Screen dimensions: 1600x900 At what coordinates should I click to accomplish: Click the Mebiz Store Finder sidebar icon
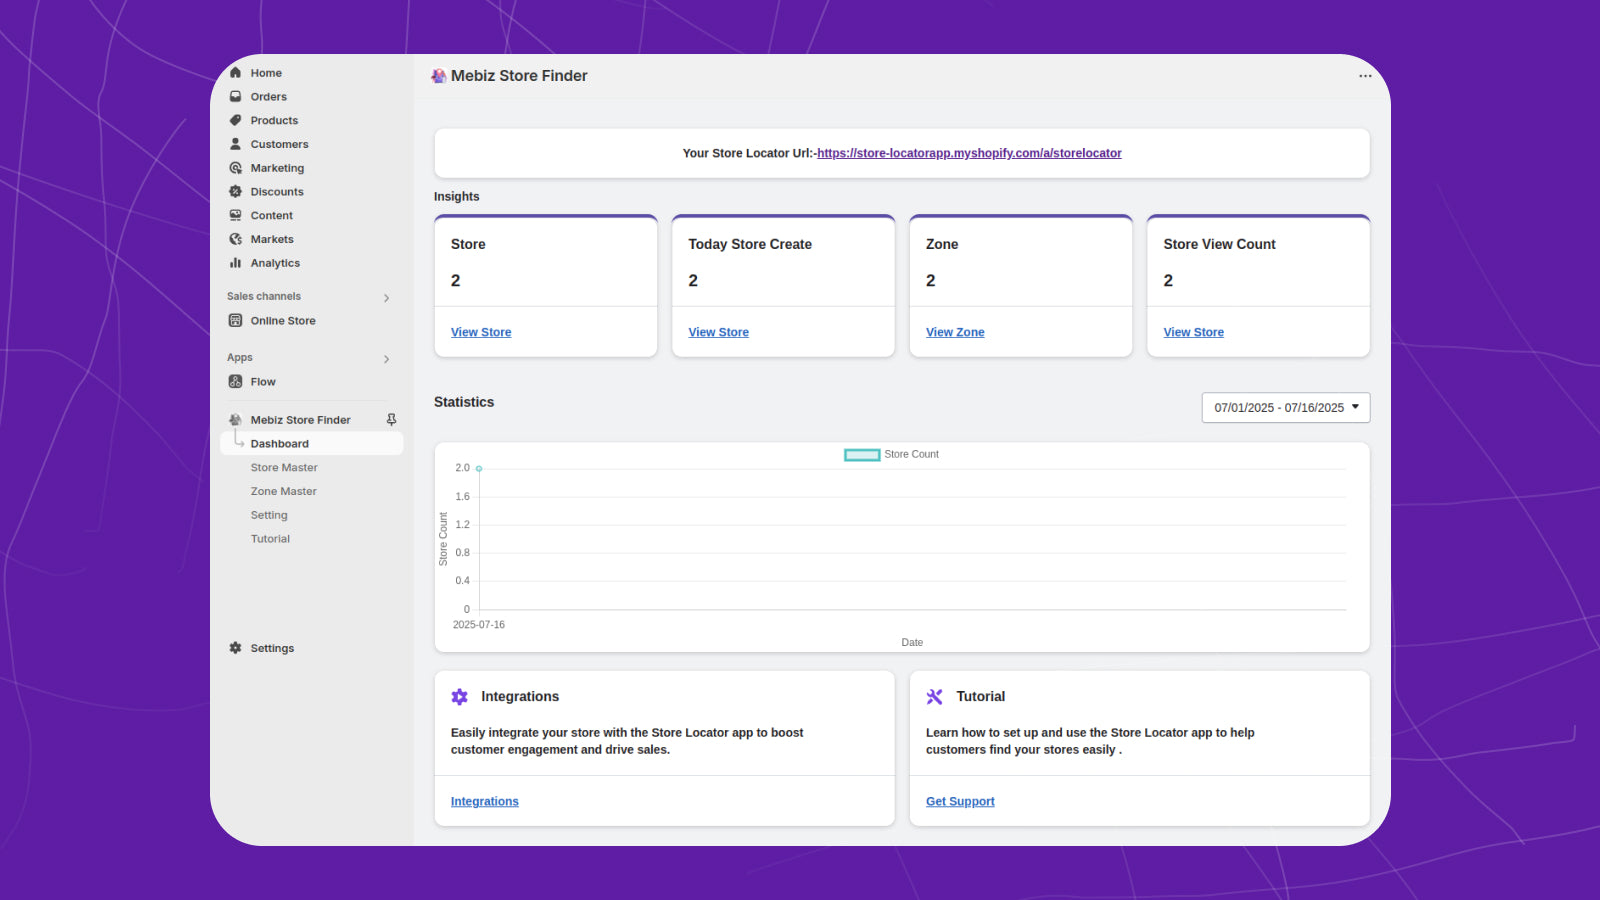(x=236, y=420)
